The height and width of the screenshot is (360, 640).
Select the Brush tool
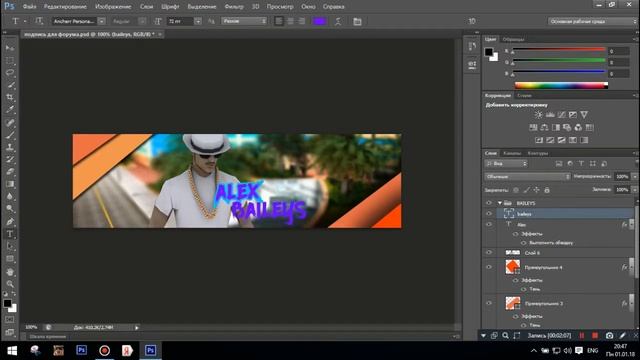[x=10, y=135]
